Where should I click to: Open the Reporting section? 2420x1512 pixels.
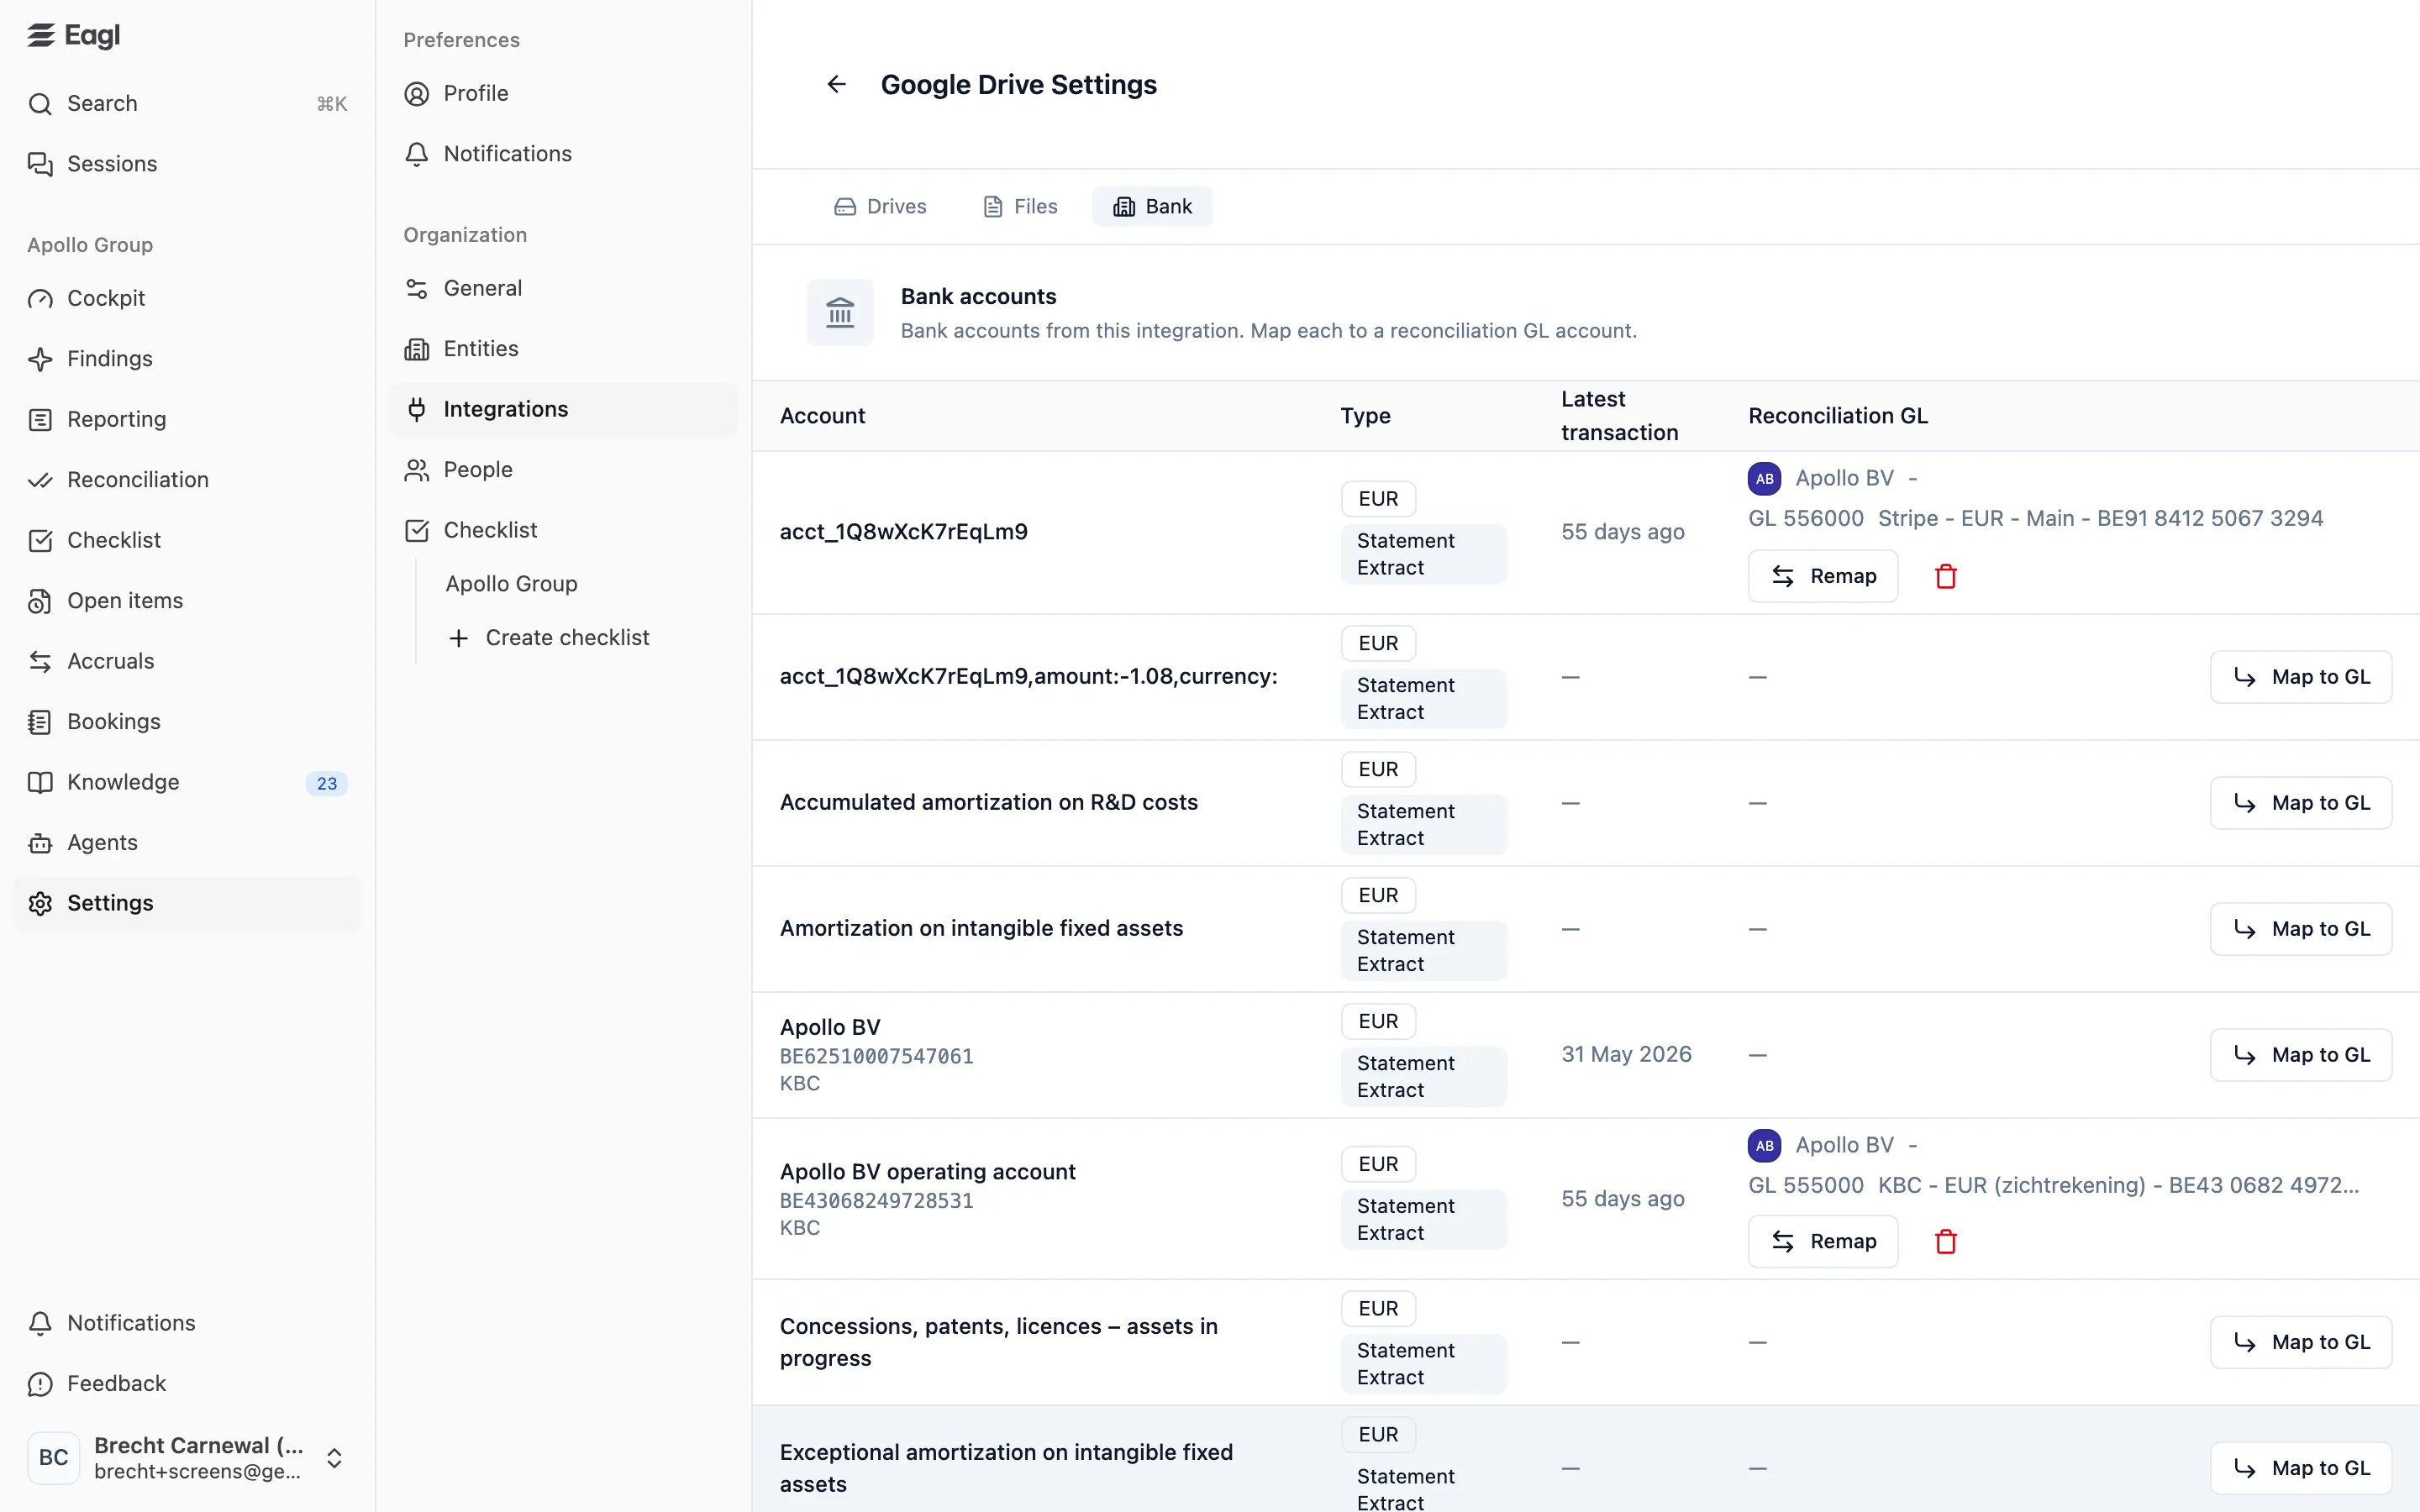point(187,419)
